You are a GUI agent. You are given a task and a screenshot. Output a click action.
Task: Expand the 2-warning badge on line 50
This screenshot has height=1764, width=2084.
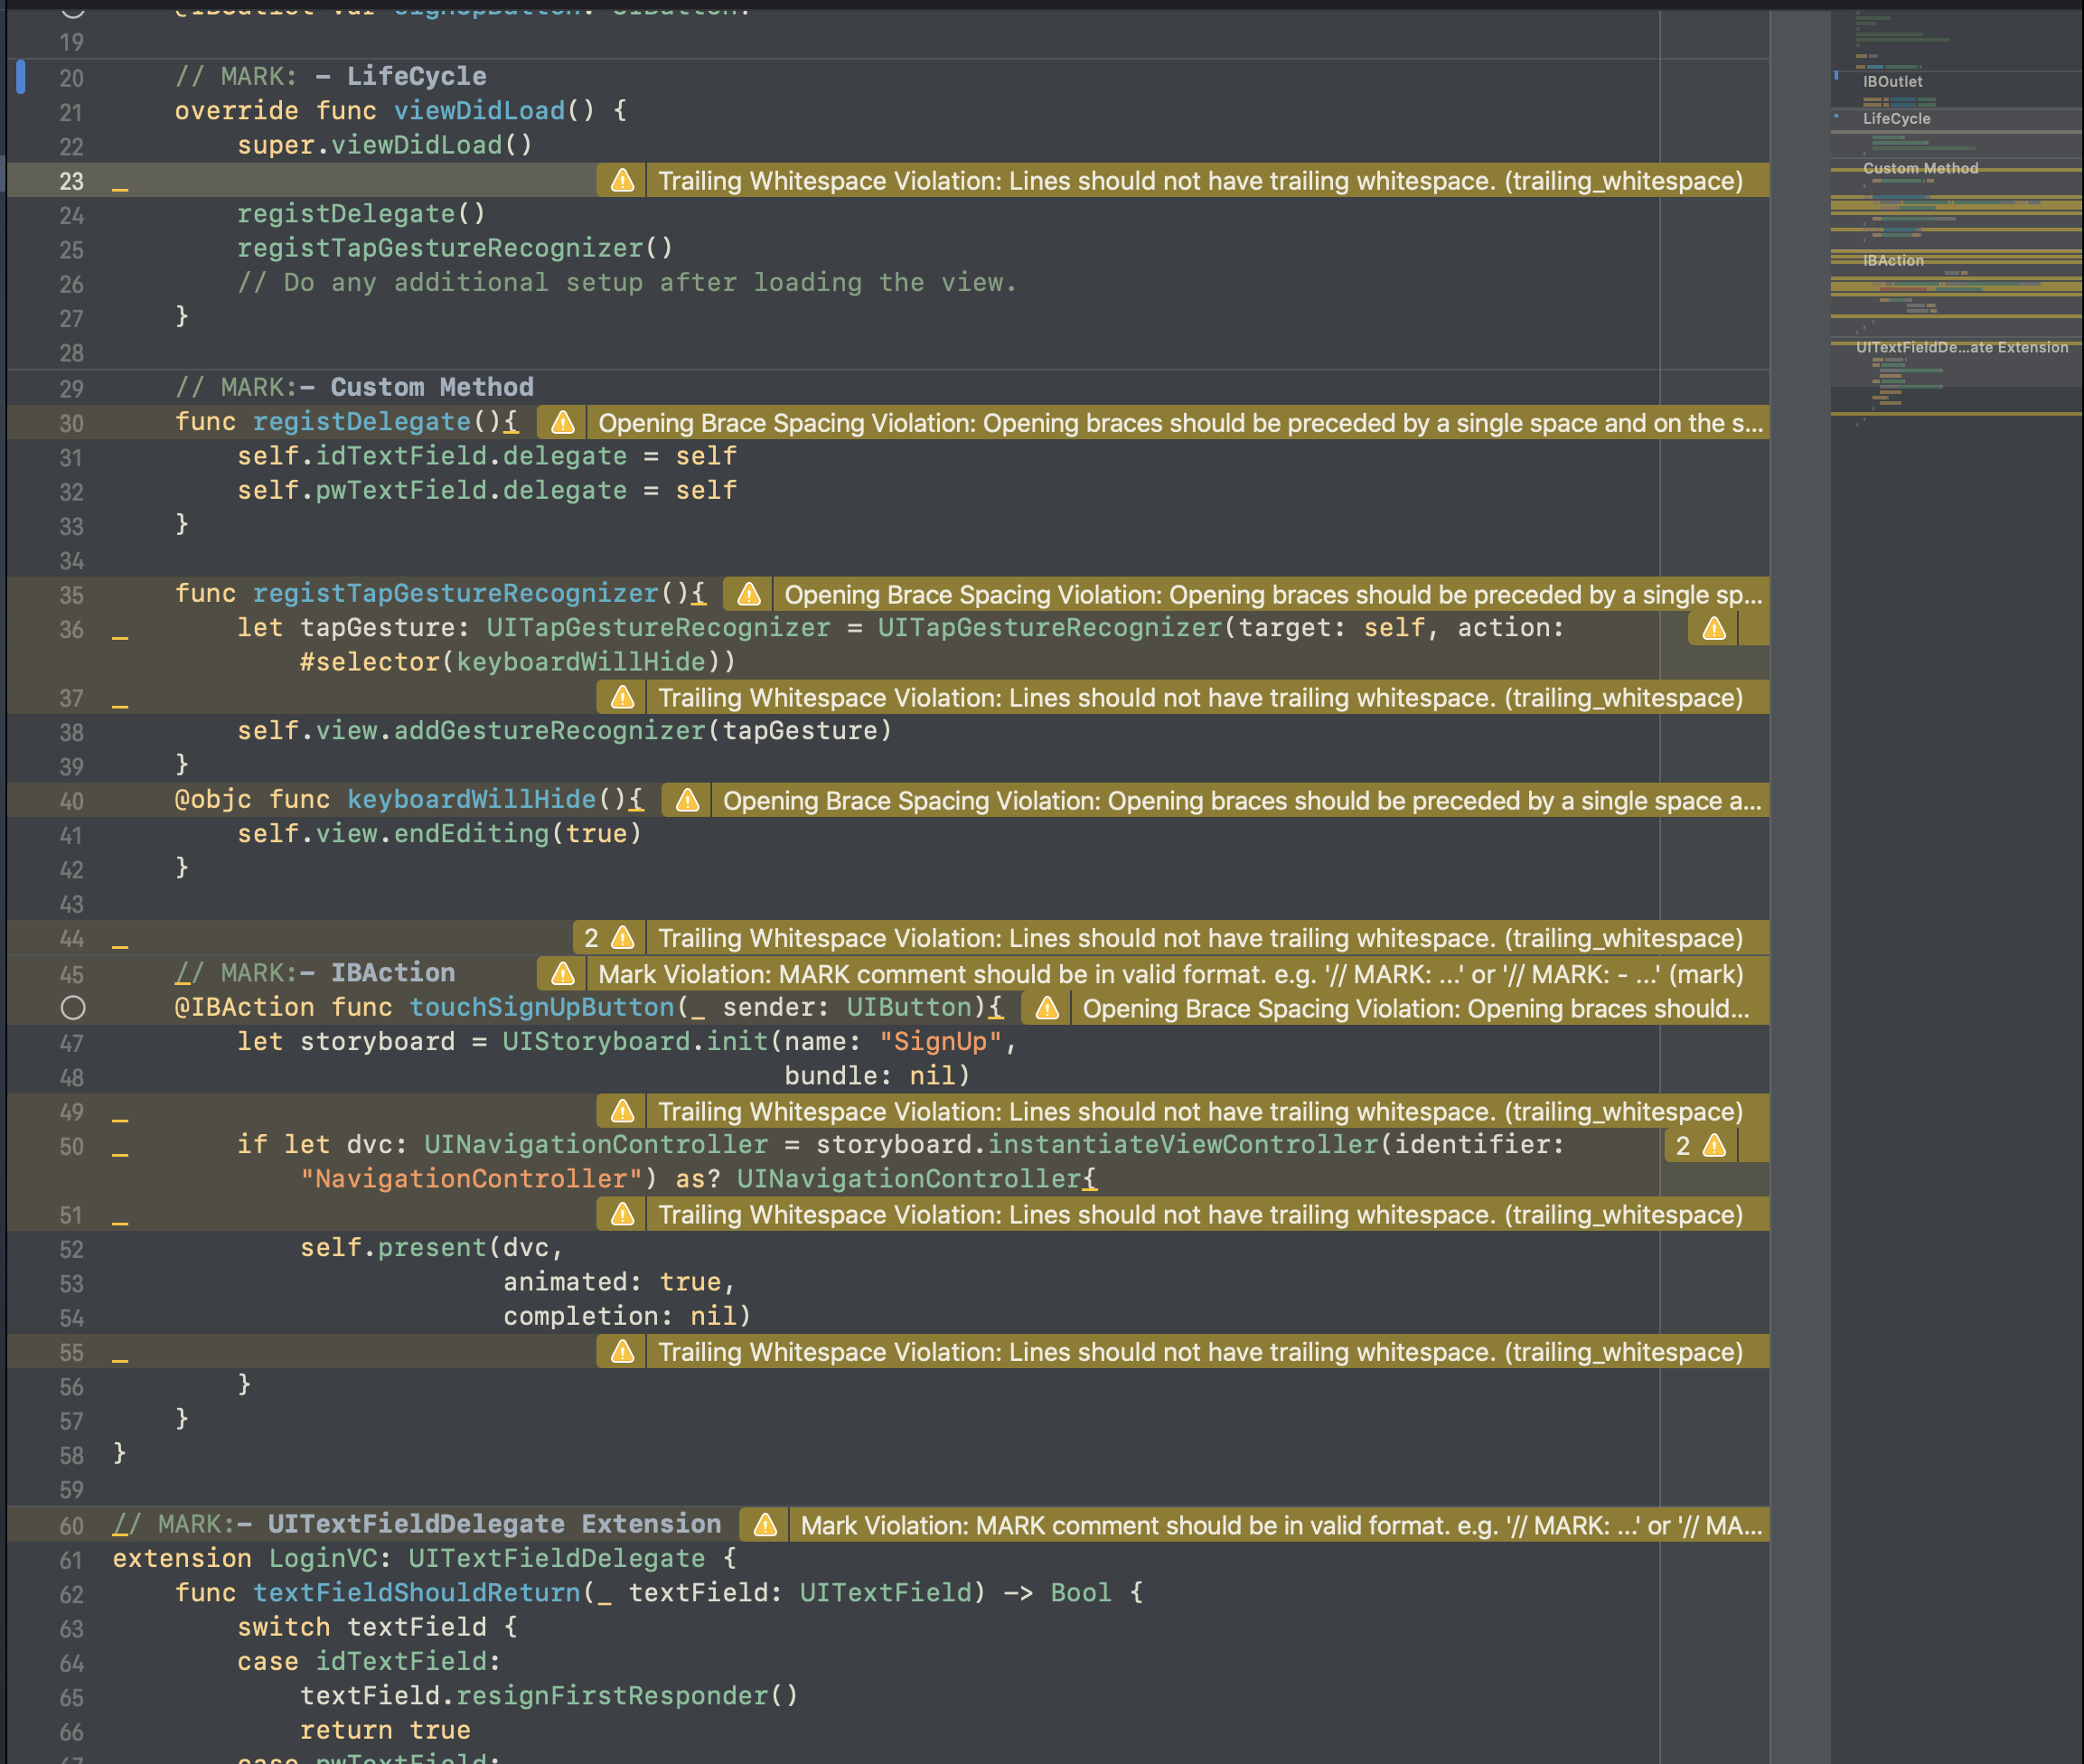click(x=1700, y=1146)
